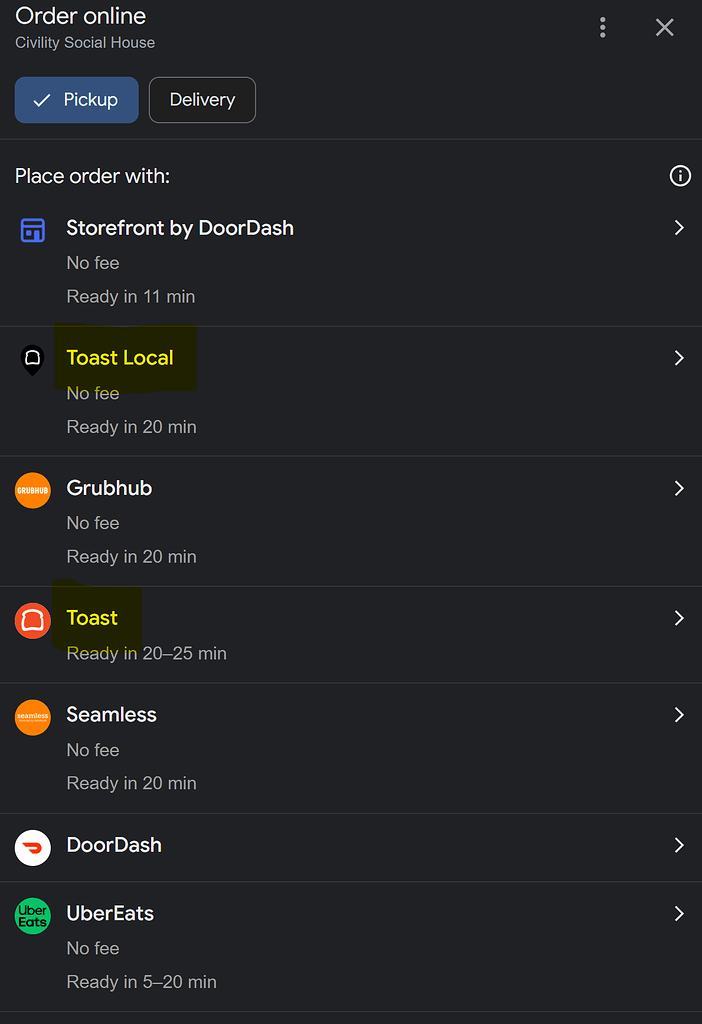The height and width of the screenshot is (1024, 702).
Task: Open the Toast Local row chevron
Action: [679, 358]
